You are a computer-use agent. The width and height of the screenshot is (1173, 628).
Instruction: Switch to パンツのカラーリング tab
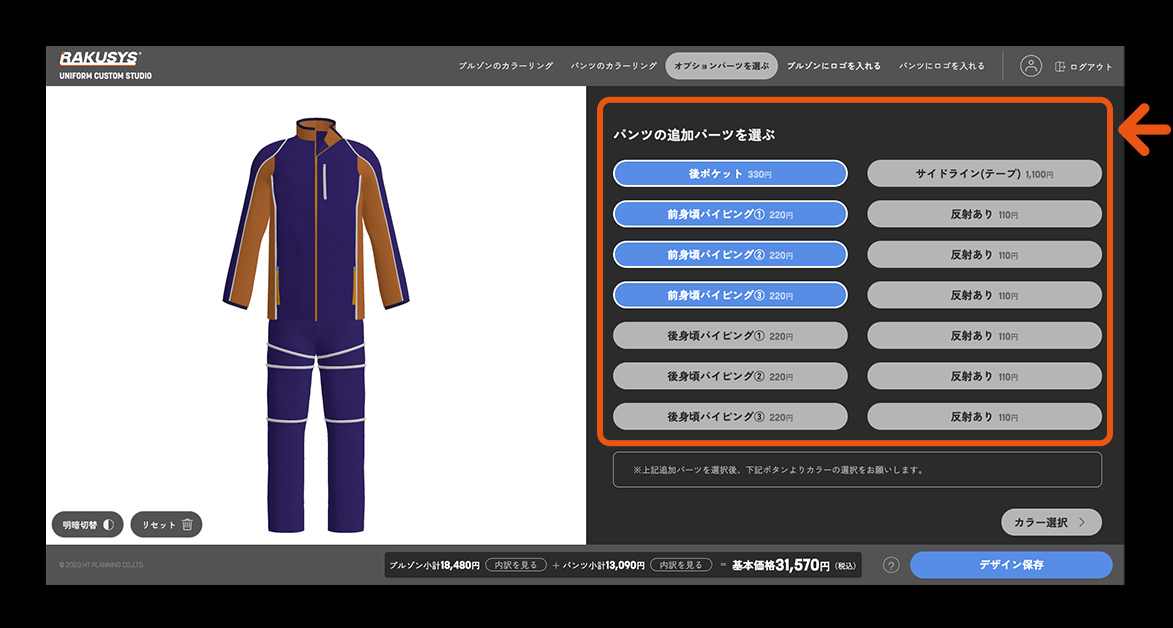coord(611,66)
